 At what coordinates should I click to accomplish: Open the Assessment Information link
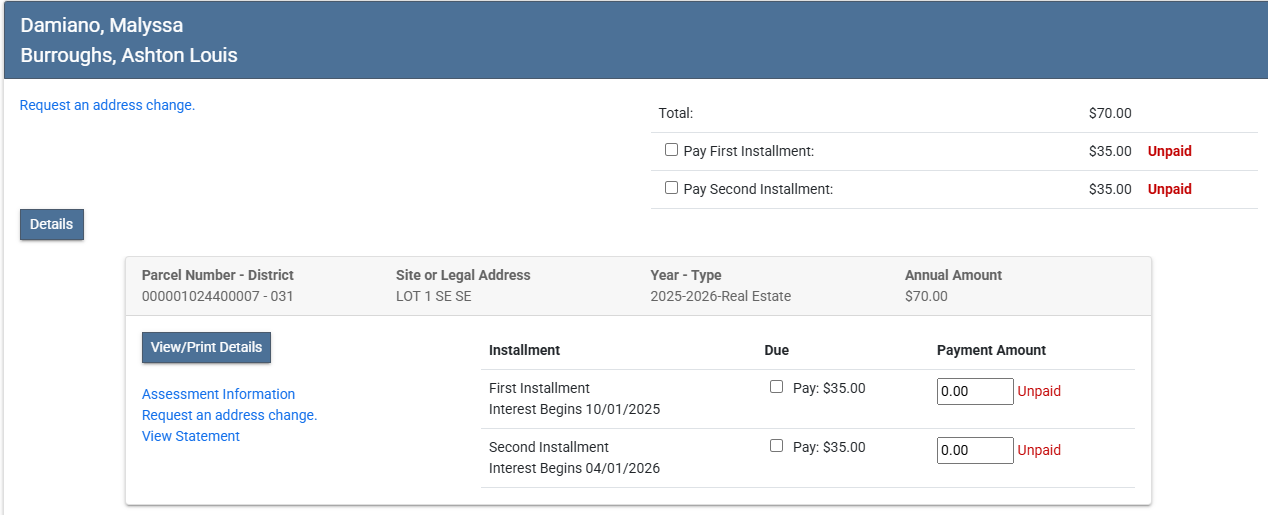click(218, 394)
